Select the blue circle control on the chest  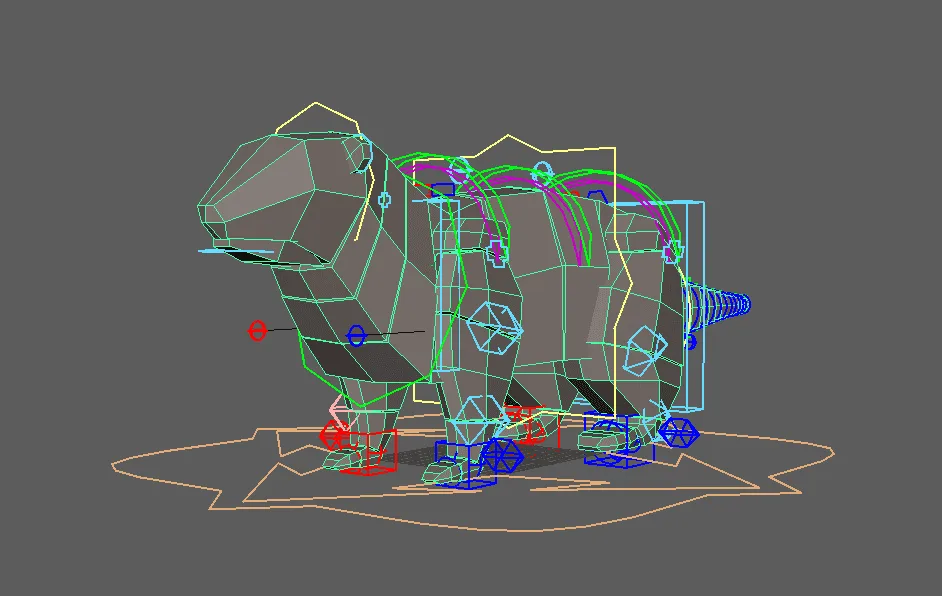point(355,335)
